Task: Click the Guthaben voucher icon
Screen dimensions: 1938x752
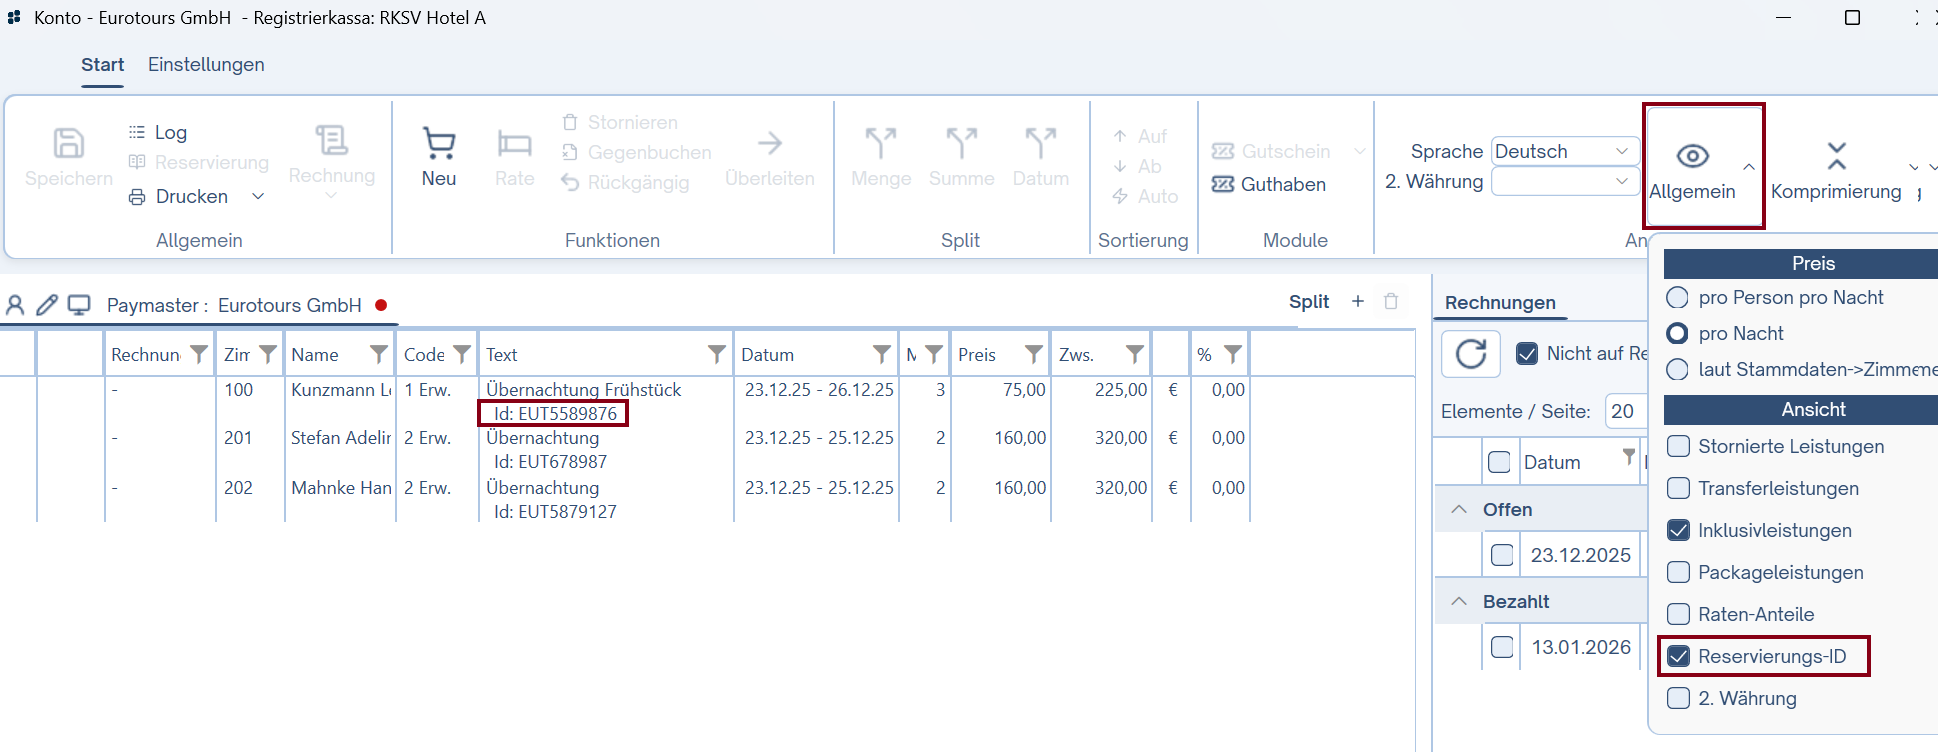Action: 1223,185
